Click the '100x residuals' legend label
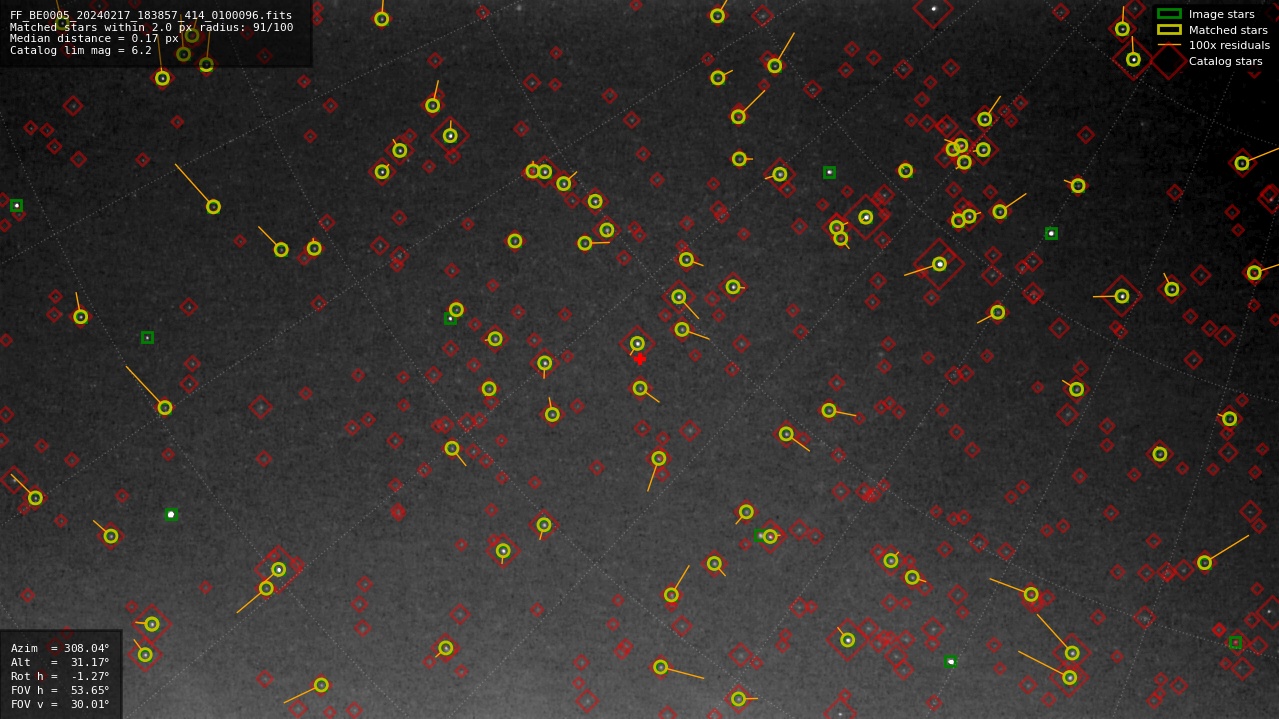 pos(1229,45)
